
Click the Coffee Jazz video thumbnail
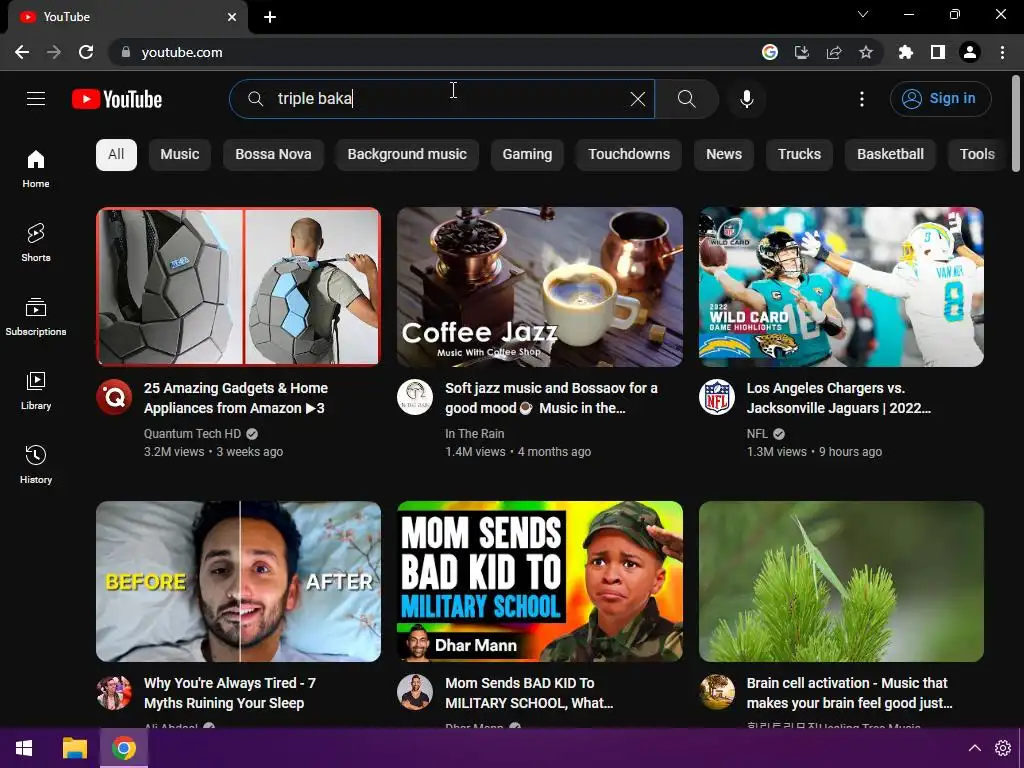click(540, 287)
